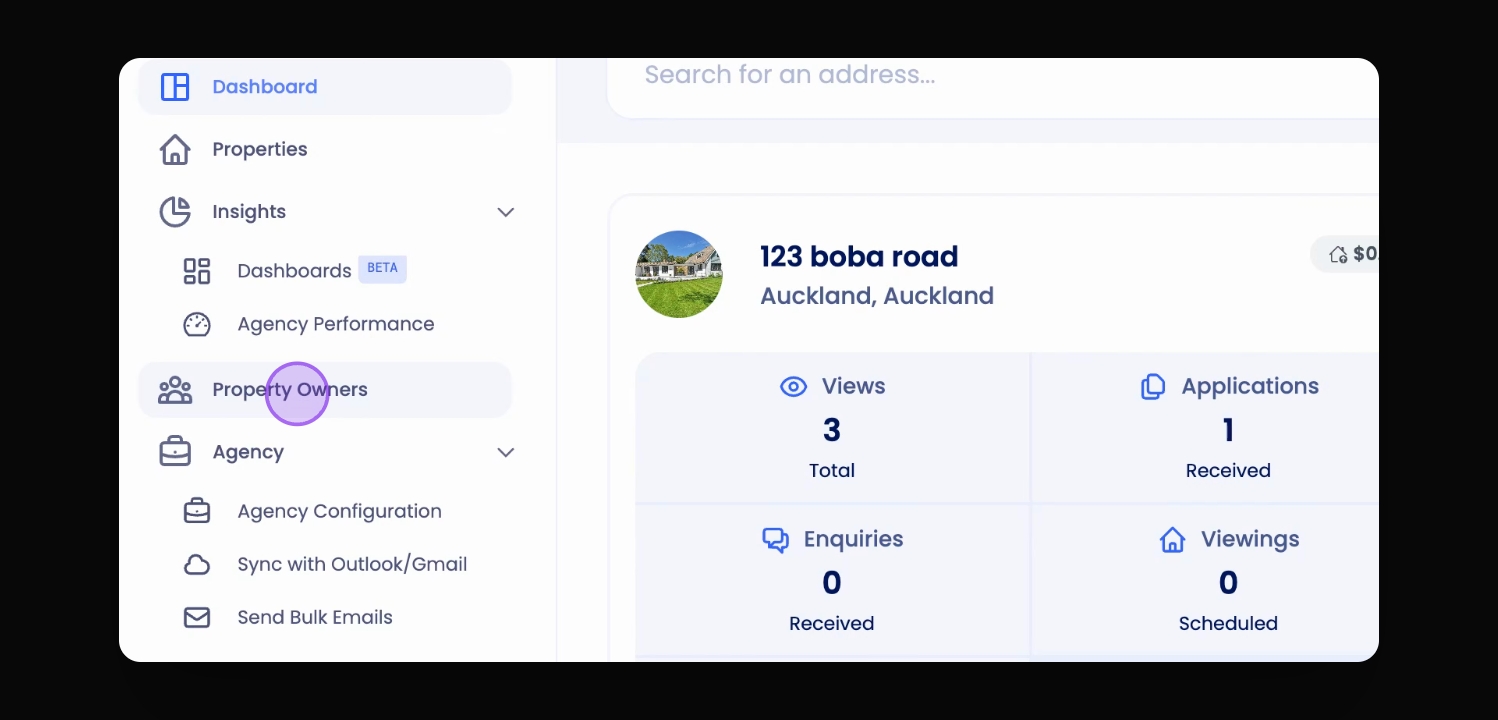Image resolution: width=1498 pixels, height=720 pixels.
Task: Click the Insights pie chart icon
Action: (x=175, y=211)
